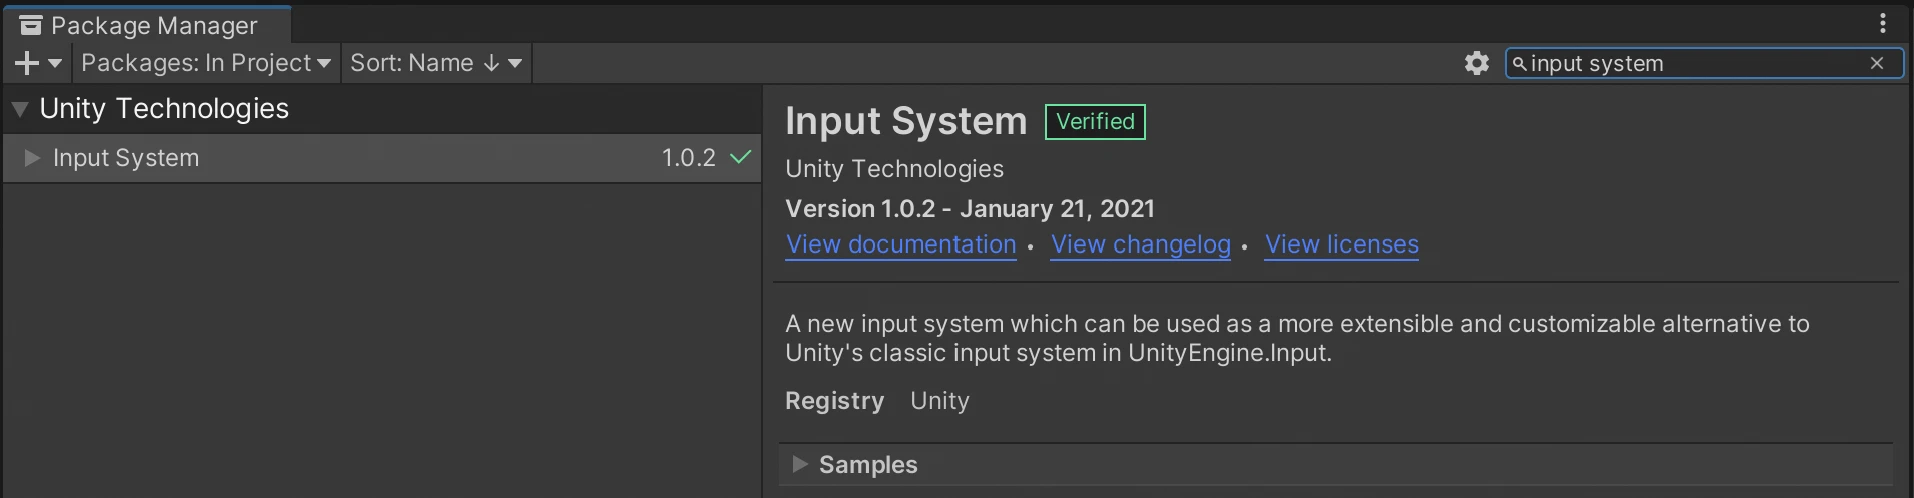1914x498 pixels.
Task: Open the Packages: In Project dropdown
Action: 206,63
